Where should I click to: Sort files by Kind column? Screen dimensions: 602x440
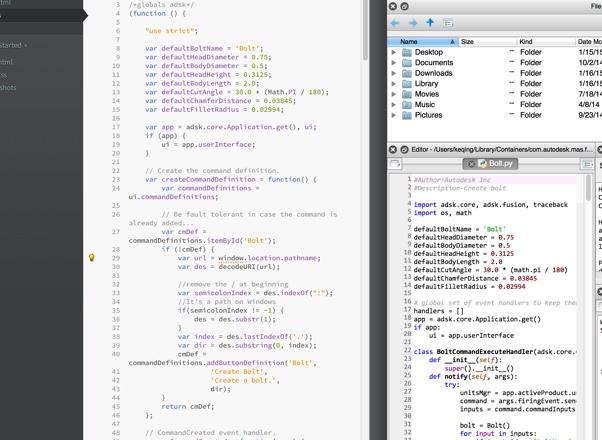[x=526, y=42]
